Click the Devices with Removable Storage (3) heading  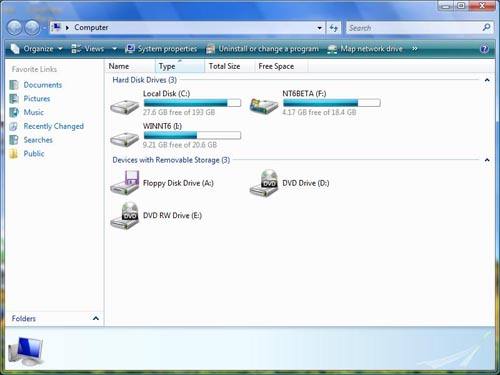click(171, 160)
